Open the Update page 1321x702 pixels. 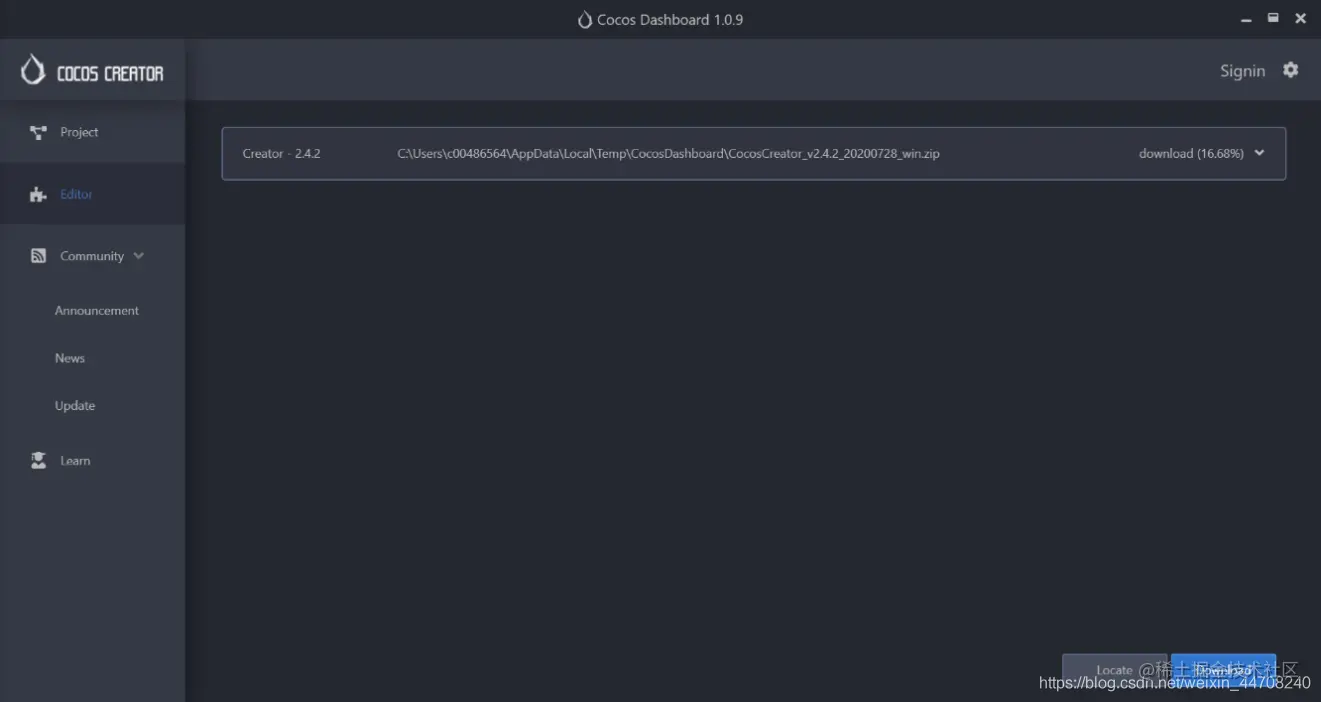pos(75,406)
